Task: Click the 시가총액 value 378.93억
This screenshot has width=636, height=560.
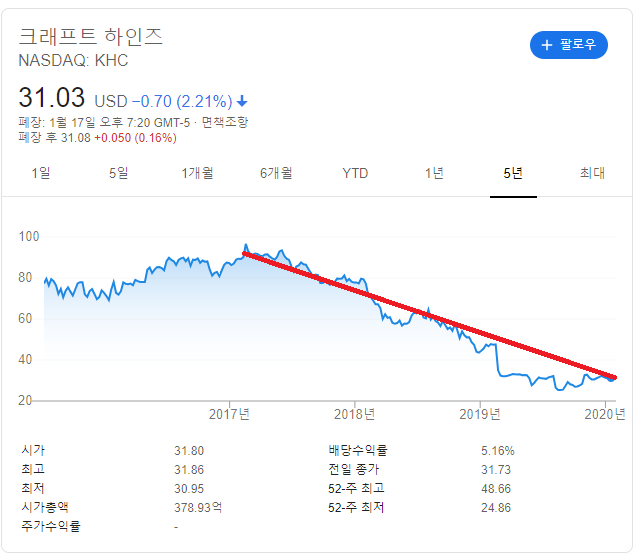Action: click(x=198, y=507)
